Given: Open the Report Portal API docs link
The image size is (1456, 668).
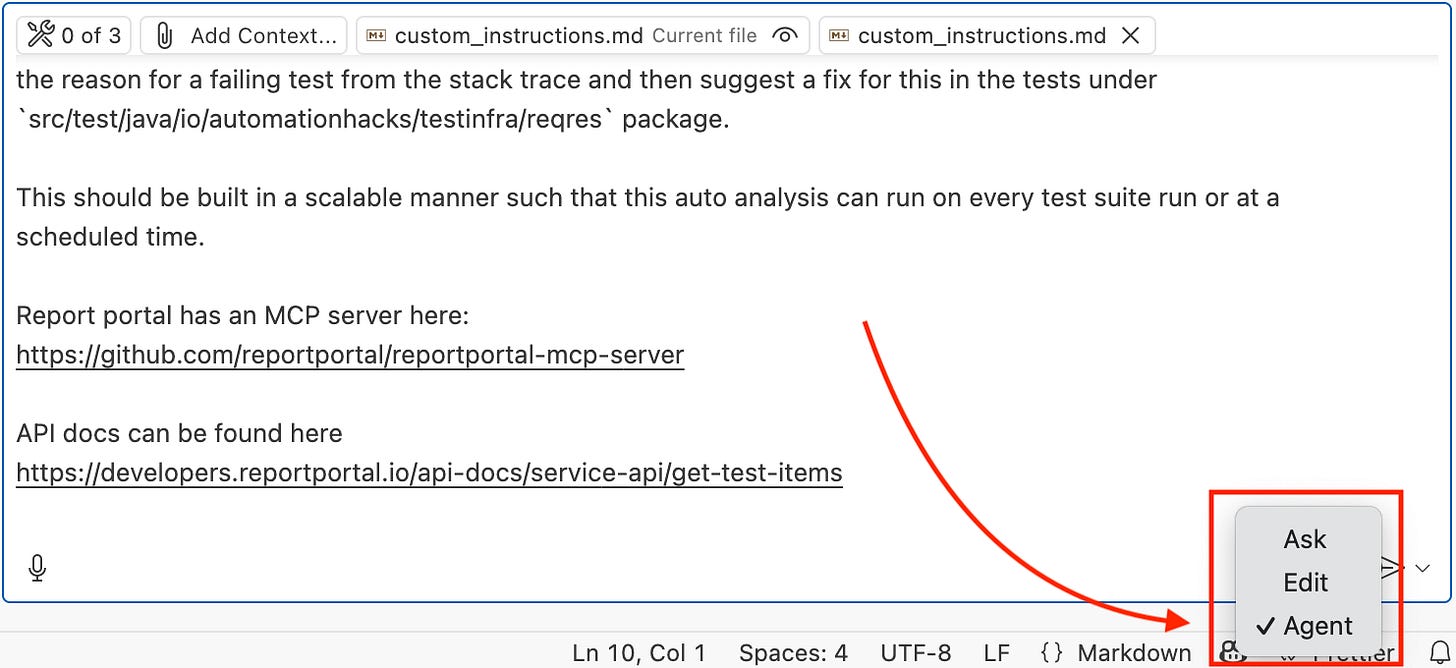Looking at the screenshot, I should pyautogui.click(x=428, y=472).
